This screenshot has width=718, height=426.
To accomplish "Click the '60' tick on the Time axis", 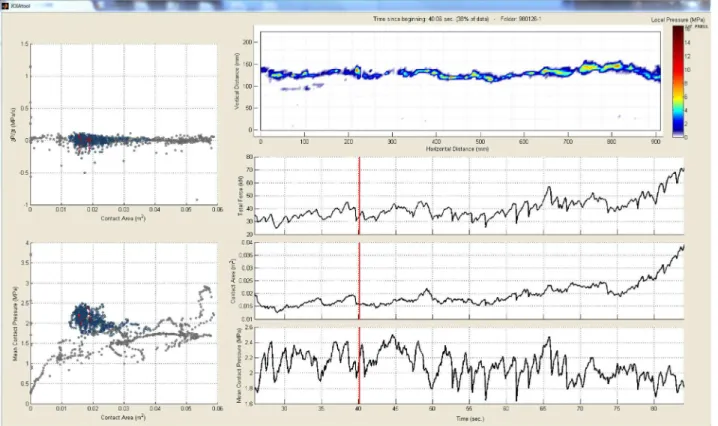I will pos(506,409).
